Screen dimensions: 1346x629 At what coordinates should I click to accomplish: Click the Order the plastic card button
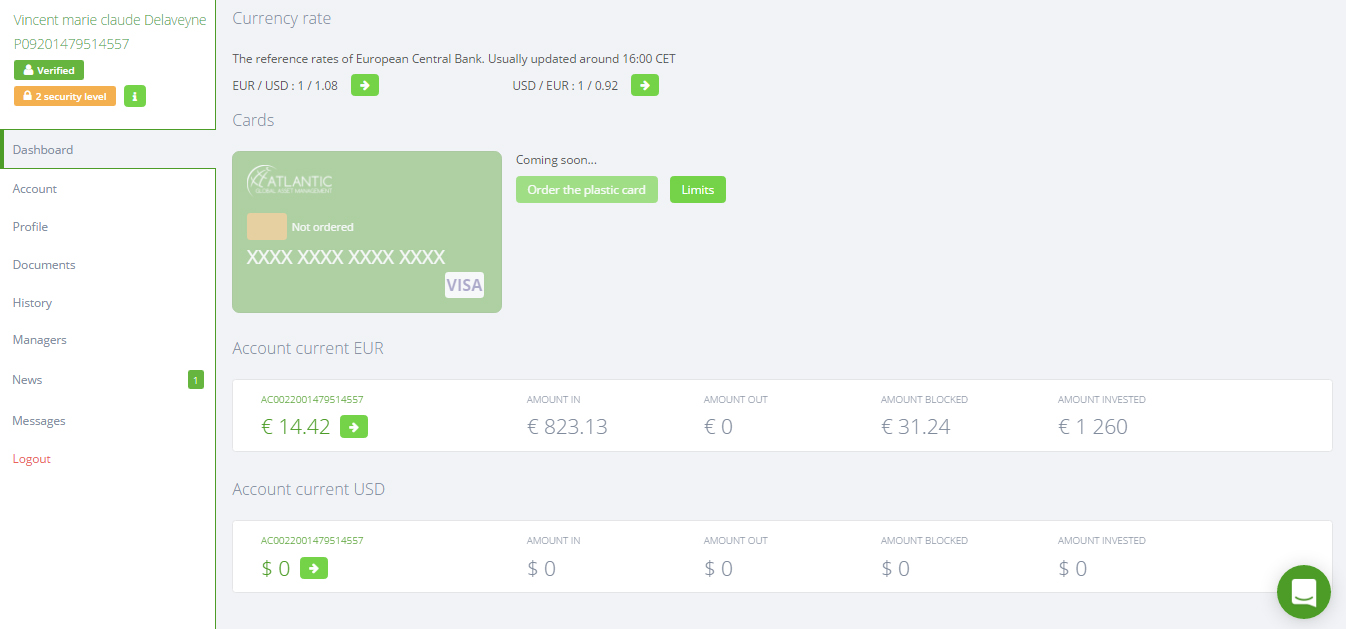coord(587,190)
